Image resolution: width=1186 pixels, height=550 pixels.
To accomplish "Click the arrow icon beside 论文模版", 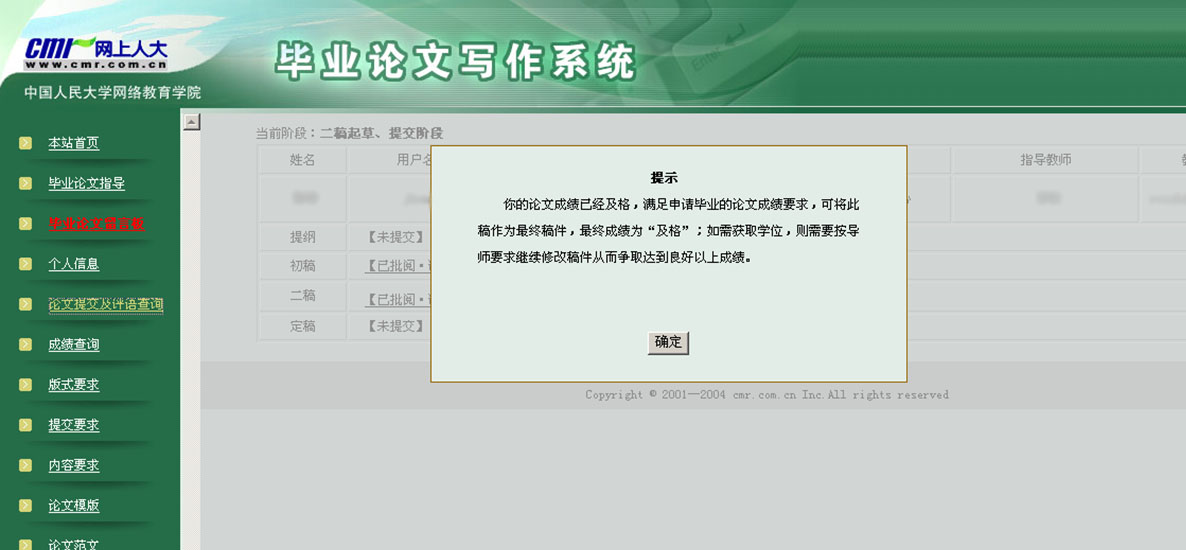I will tap(25, 506).
